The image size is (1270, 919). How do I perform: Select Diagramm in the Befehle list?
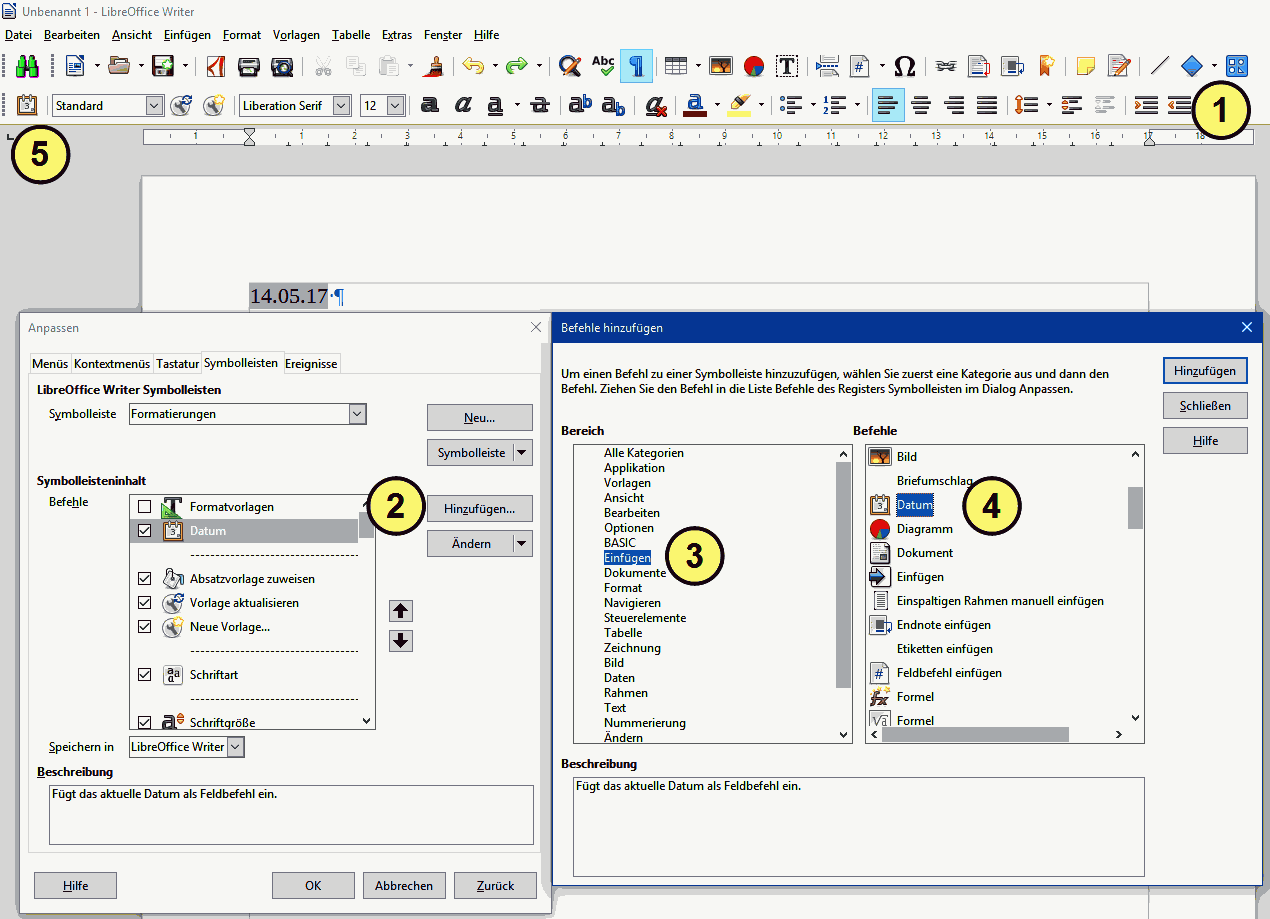pyautogui.click(x=924, y=529)
